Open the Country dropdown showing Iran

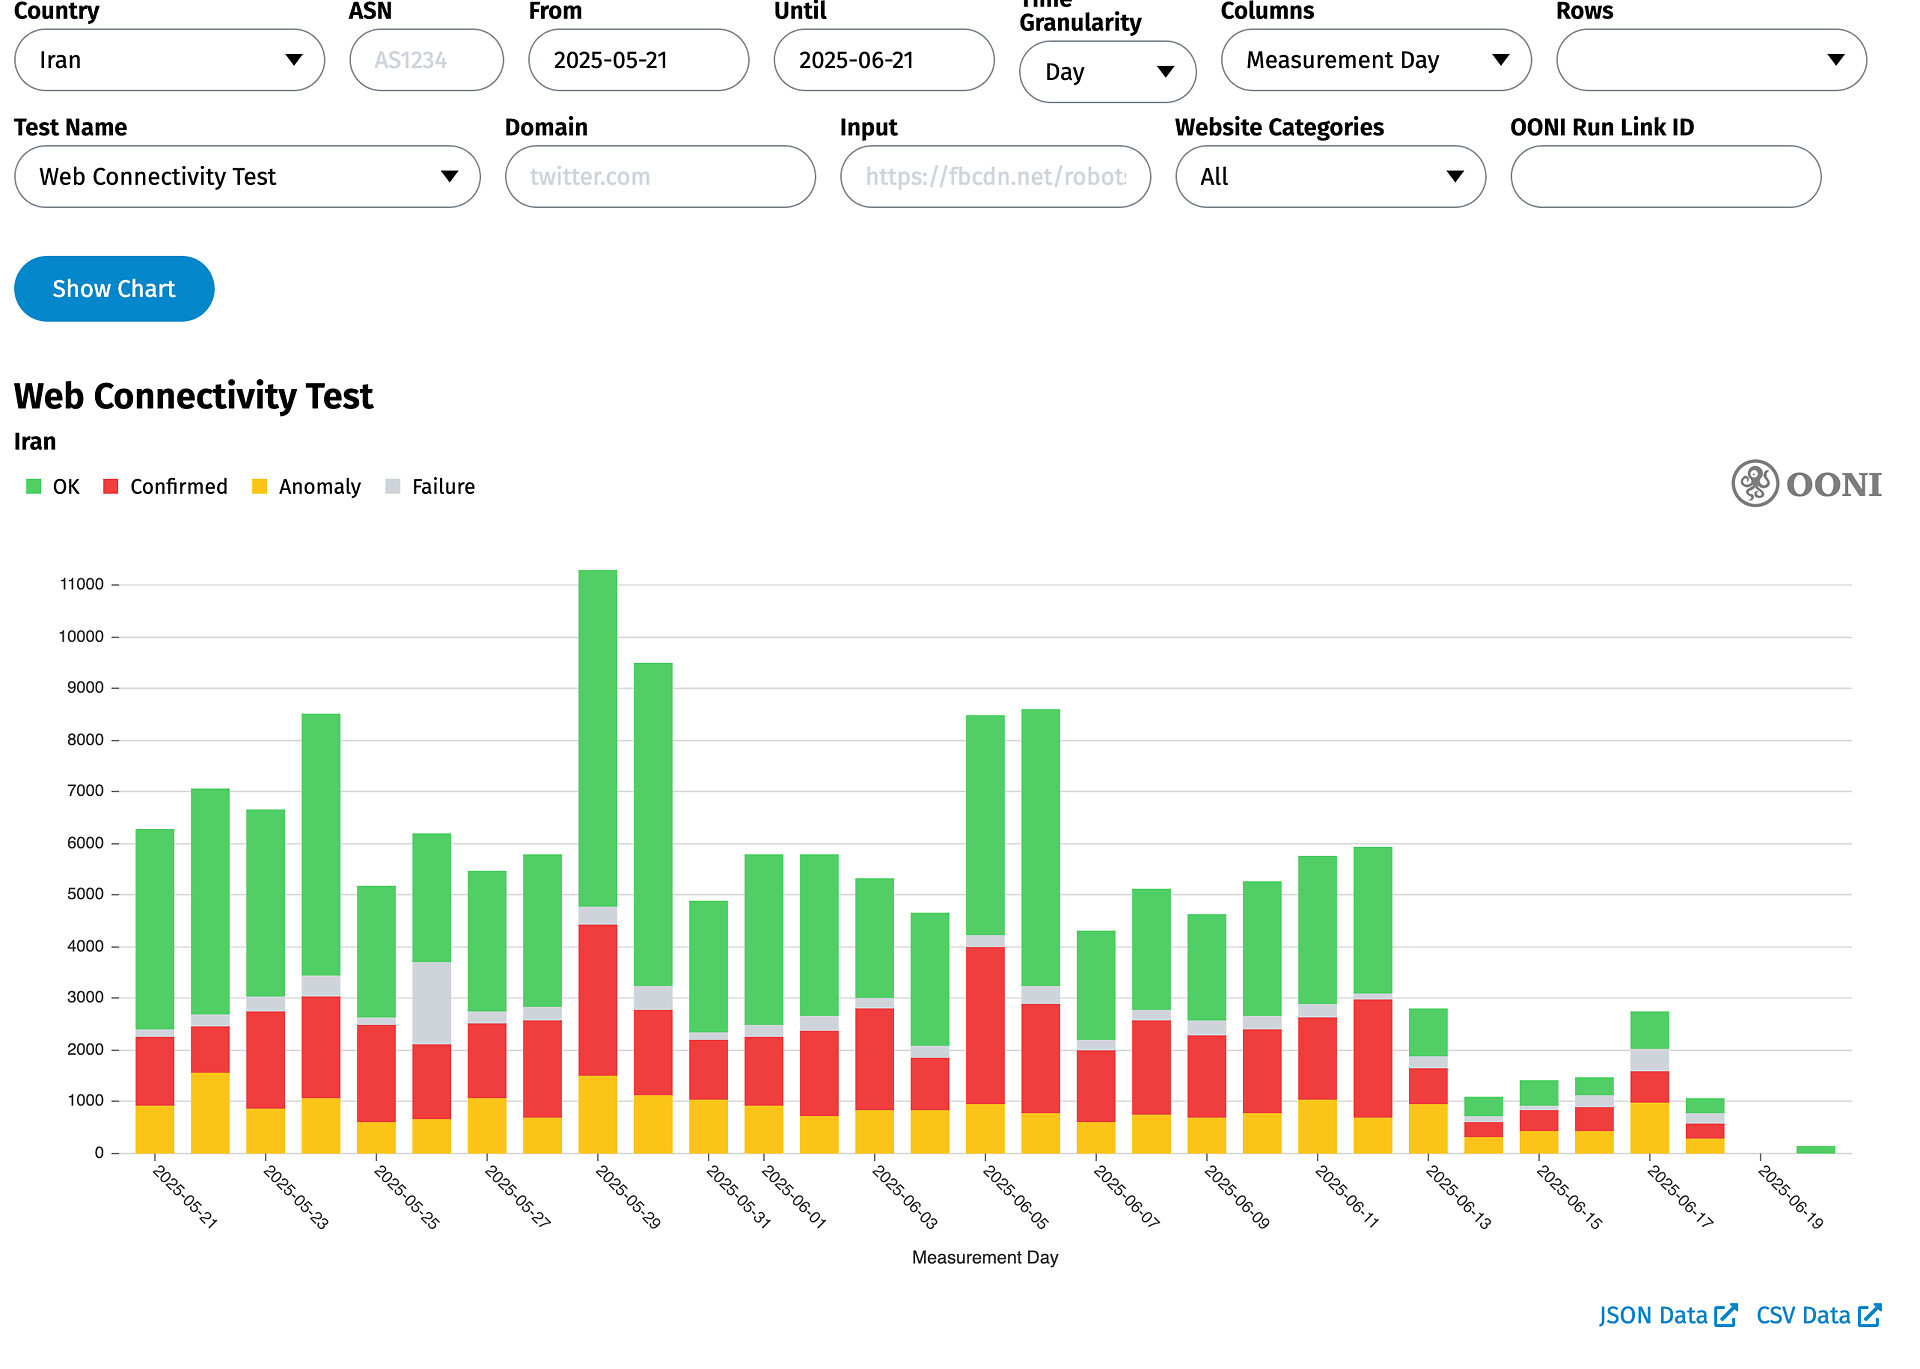[170, 60]
